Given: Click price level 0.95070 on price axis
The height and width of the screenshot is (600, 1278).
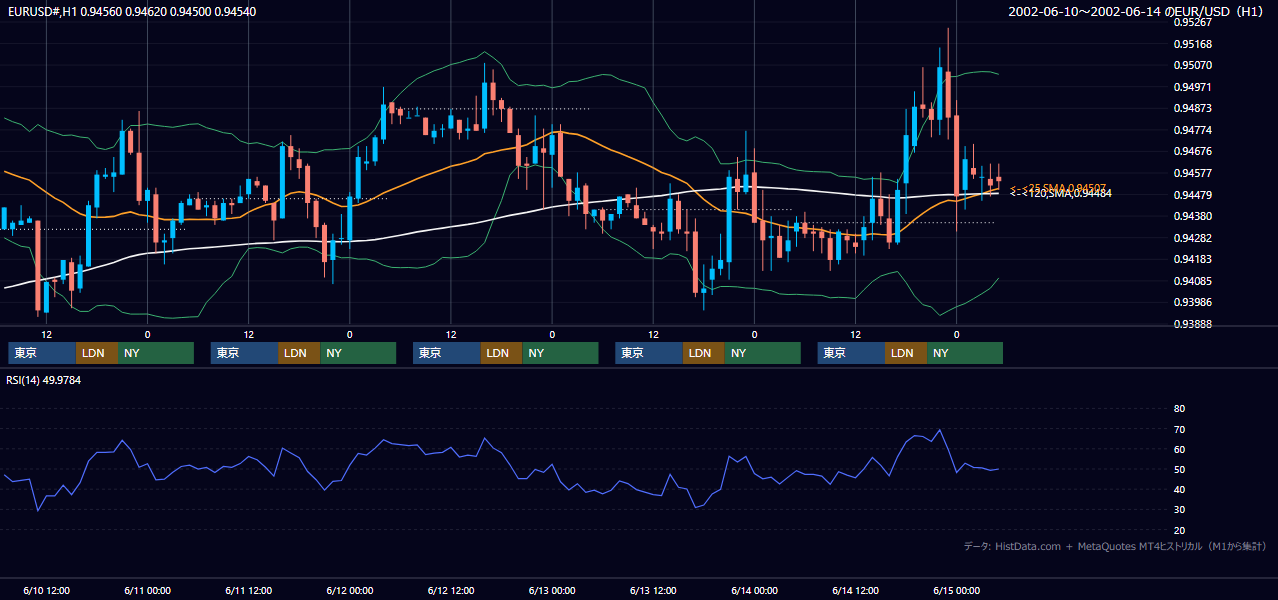Looking at the screenshot, I should click(x=1194, y=66).
